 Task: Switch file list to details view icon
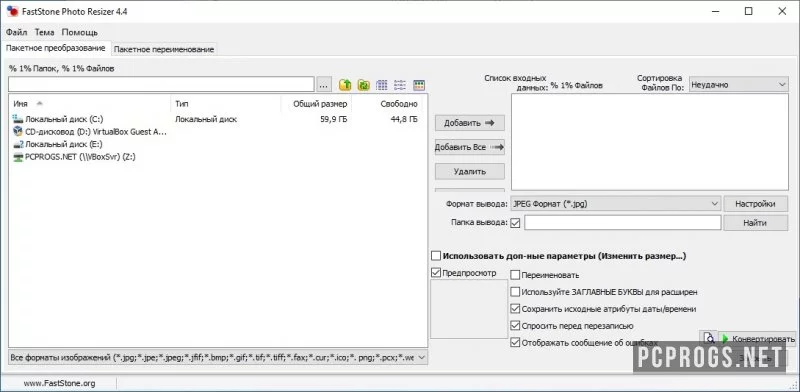click(x=400, y=85)
